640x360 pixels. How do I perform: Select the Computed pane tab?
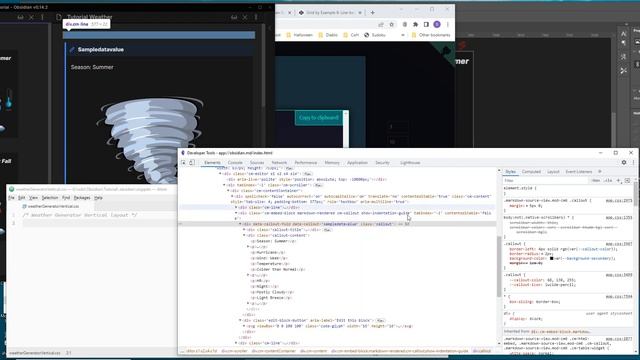(531, 172)
